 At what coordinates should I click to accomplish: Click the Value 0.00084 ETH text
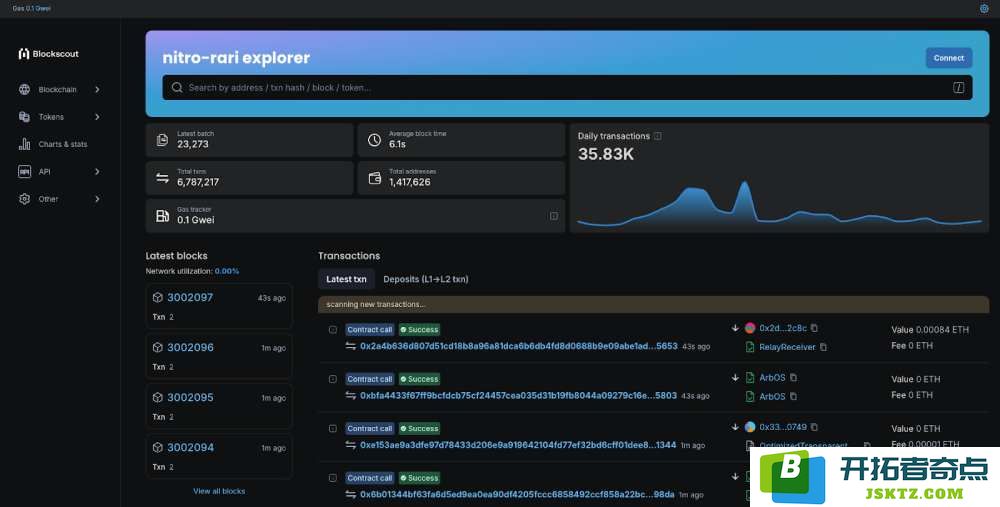[x=930, y=330]
